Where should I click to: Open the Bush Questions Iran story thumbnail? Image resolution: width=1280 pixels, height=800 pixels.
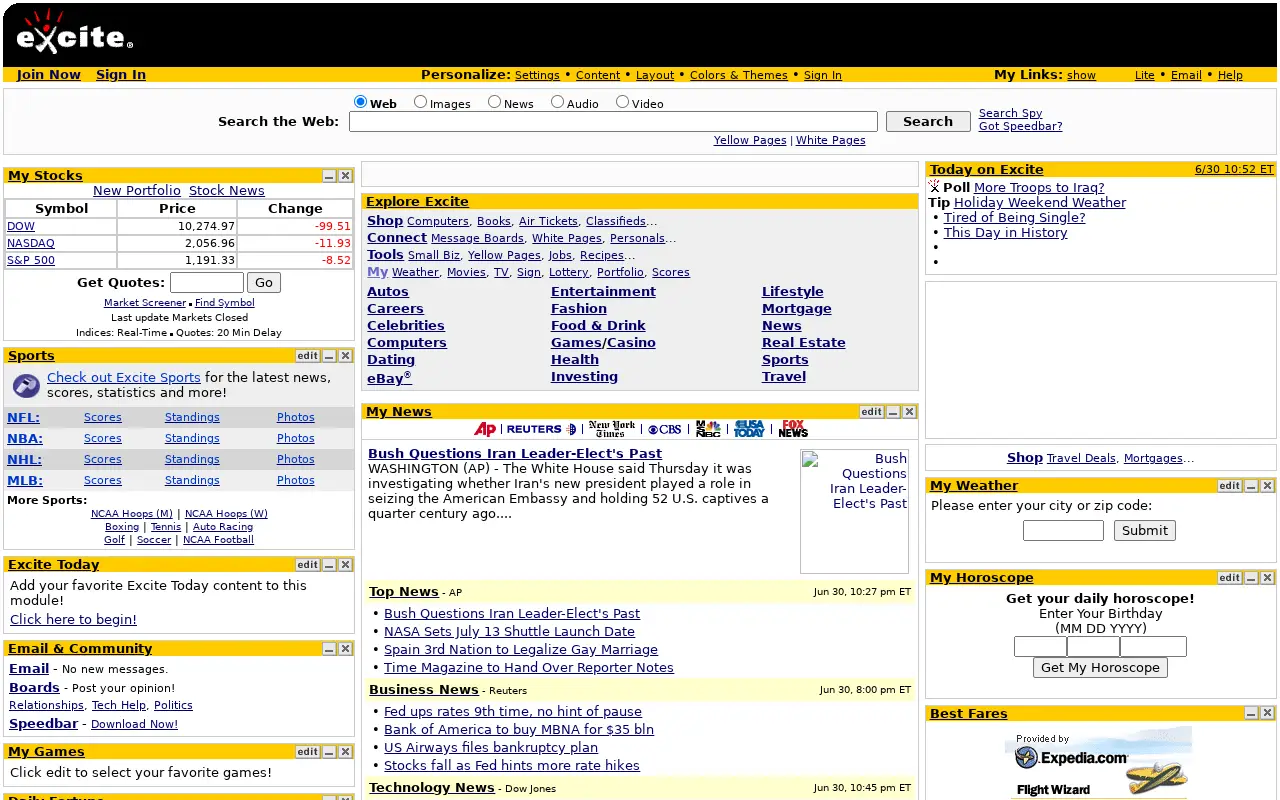tap(855, 511)
